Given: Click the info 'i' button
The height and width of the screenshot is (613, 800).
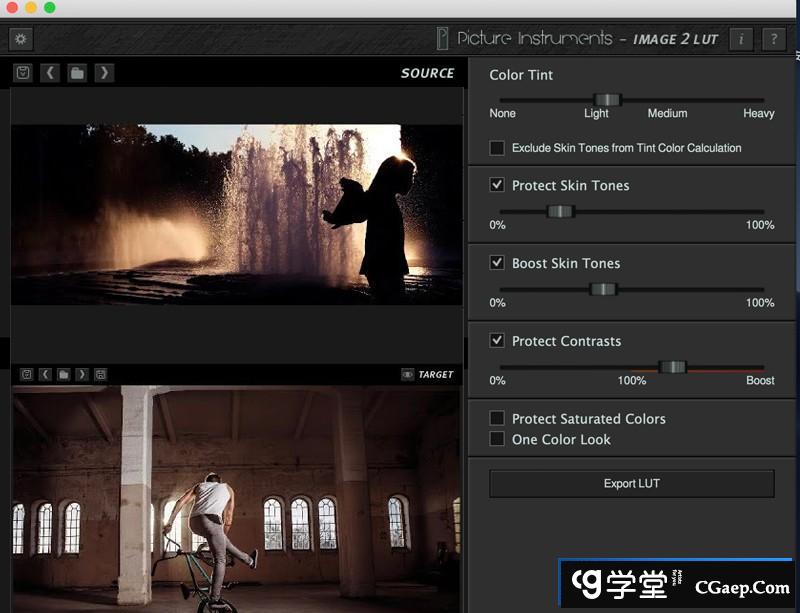Looking at the screenshot, I should 740,39.
